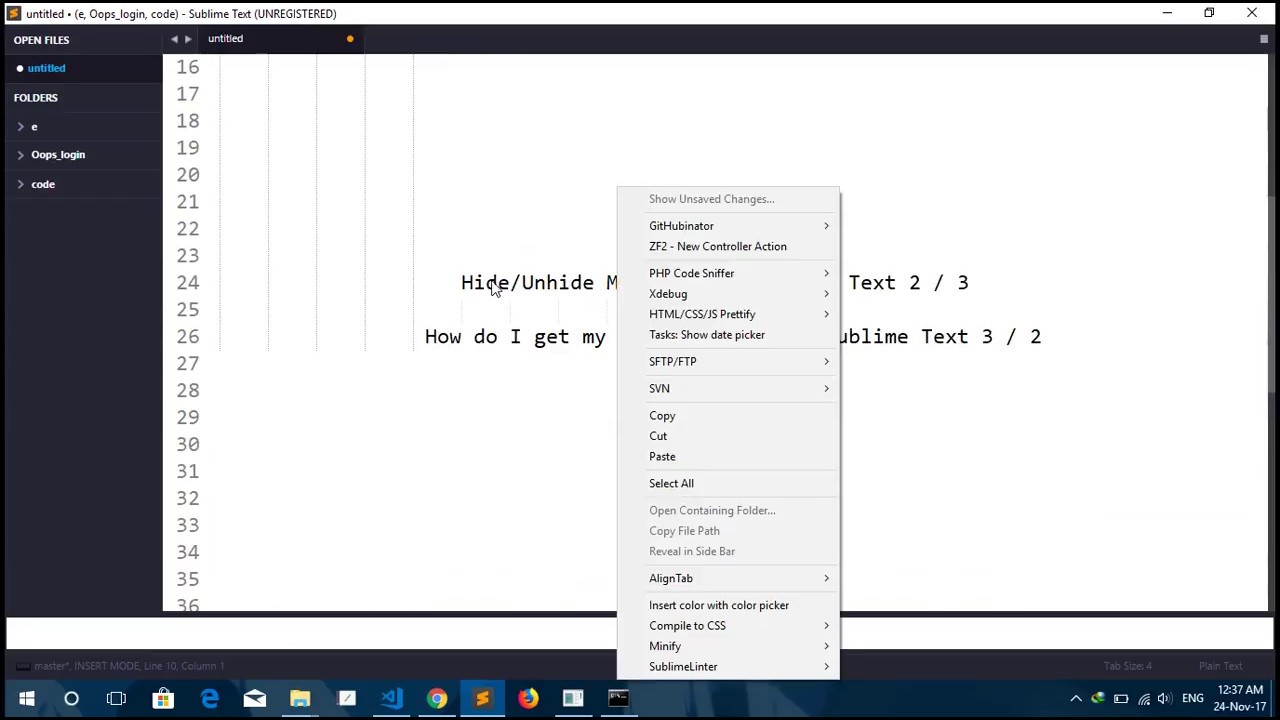1280x720 pixels.
Task: Change the Plain Text syntax selector
Action: click(x=1220, y=666)
